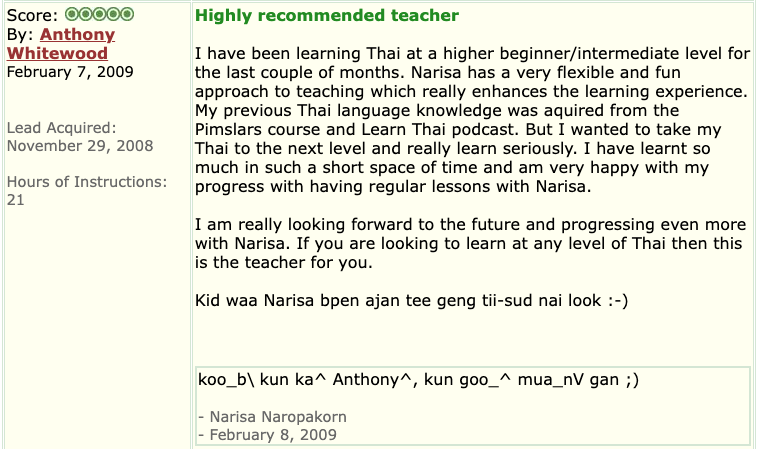Image resolution: width=757 pixels, height=449 pixels.
Task: Click the 'Score:' label text
Action: (32, 15)
